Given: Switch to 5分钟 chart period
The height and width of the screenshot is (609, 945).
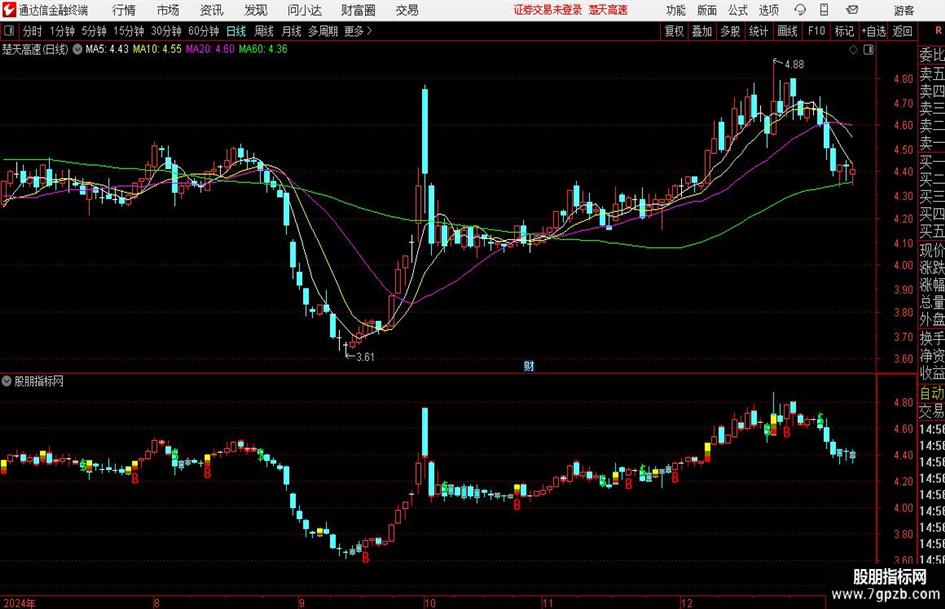Looking at the screenshot, I should tap(94, 31).
